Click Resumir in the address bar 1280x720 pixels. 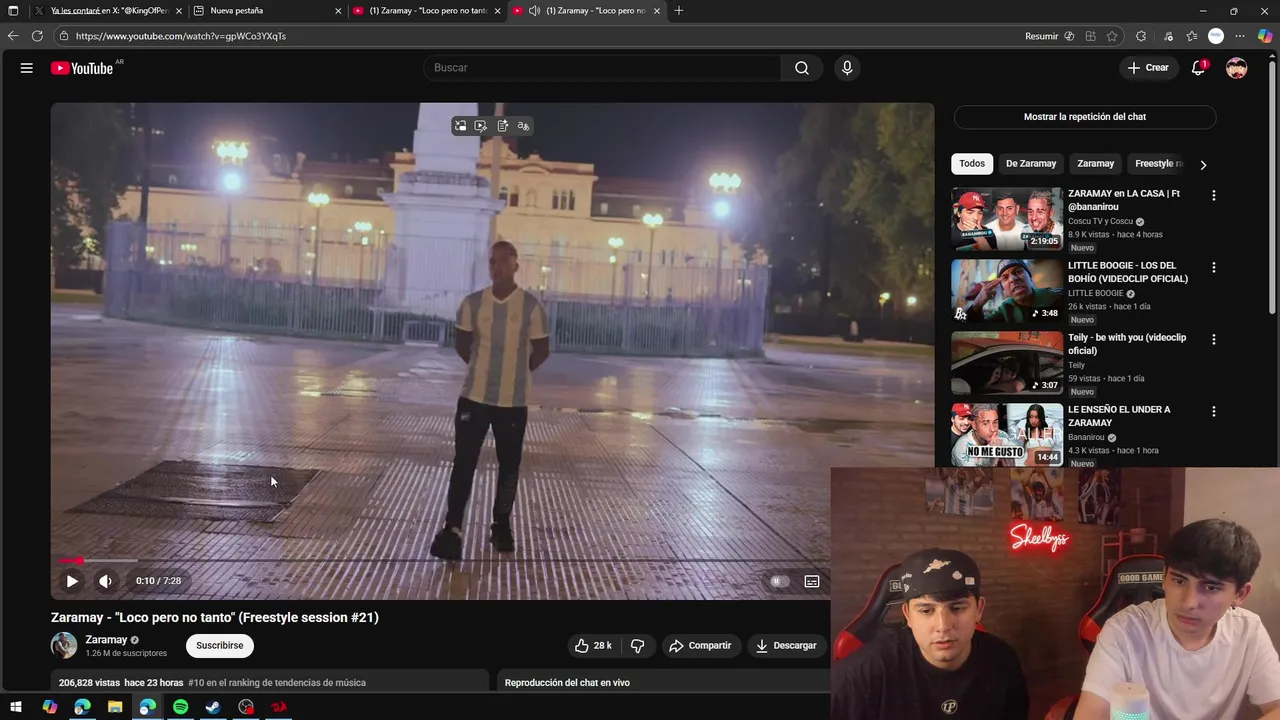[x=1041, y=36]
